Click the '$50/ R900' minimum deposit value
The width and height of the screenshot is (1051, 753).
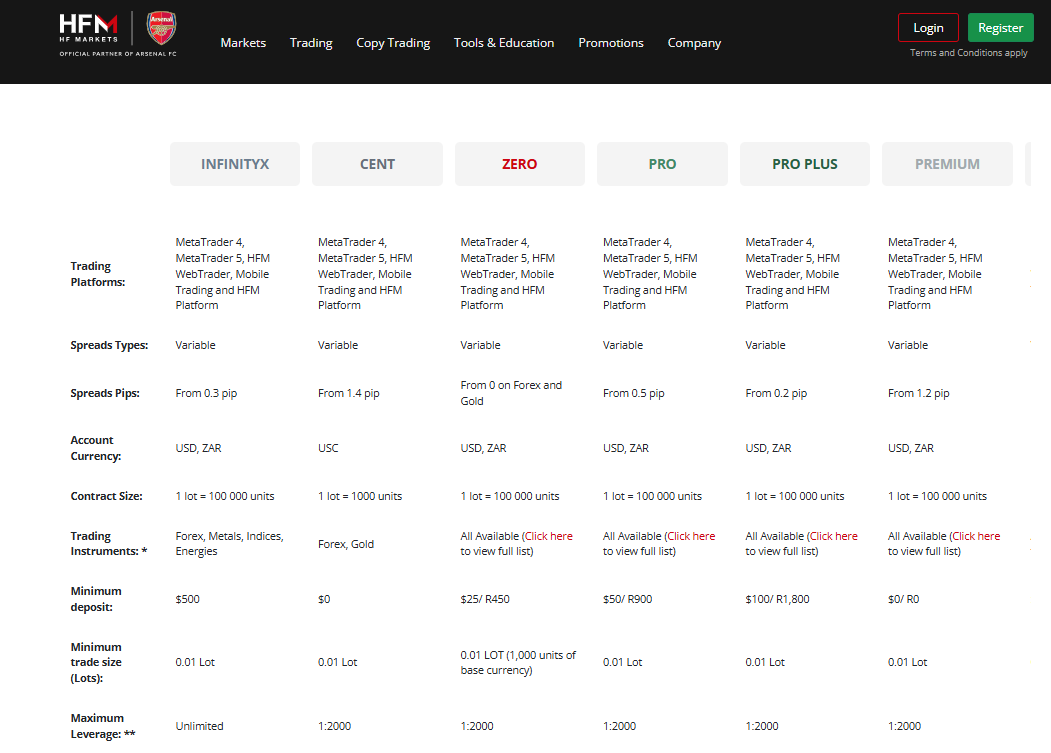627,599
